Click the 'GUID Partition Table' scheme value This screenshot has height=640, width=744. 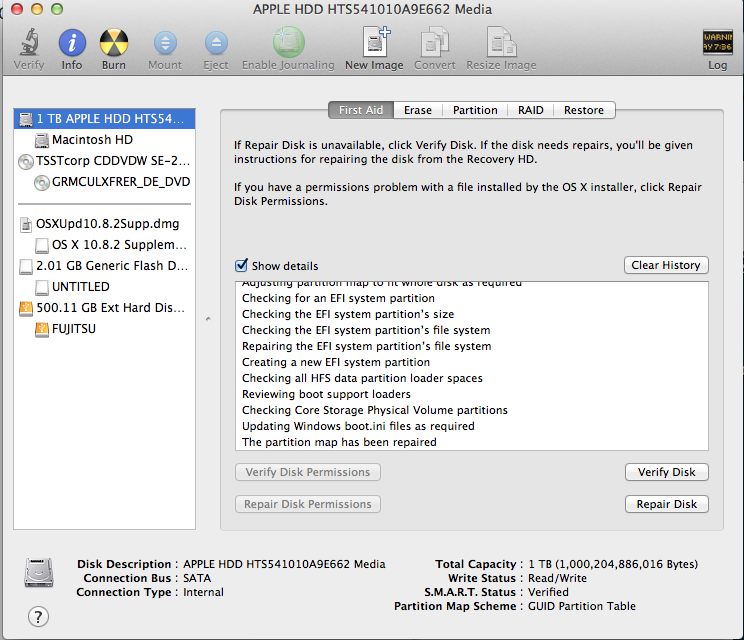point(582,606)
